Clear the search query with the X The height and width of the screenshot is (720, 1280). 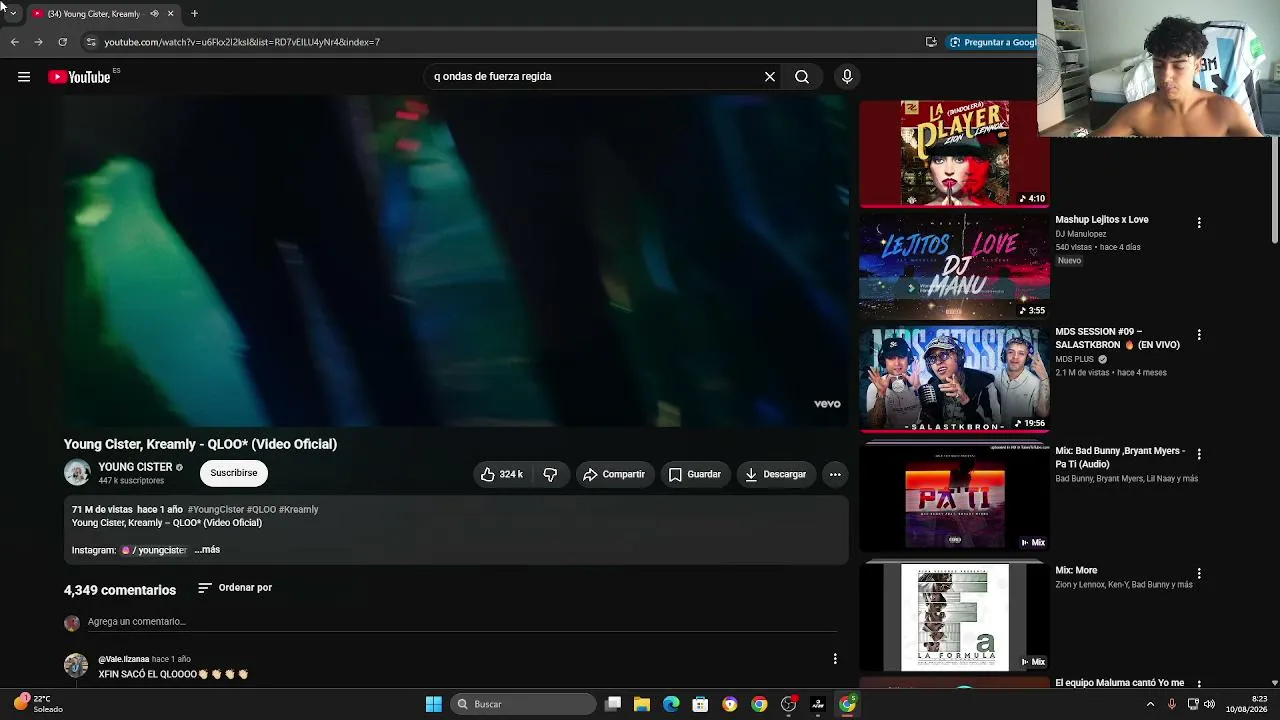point(770,77)
